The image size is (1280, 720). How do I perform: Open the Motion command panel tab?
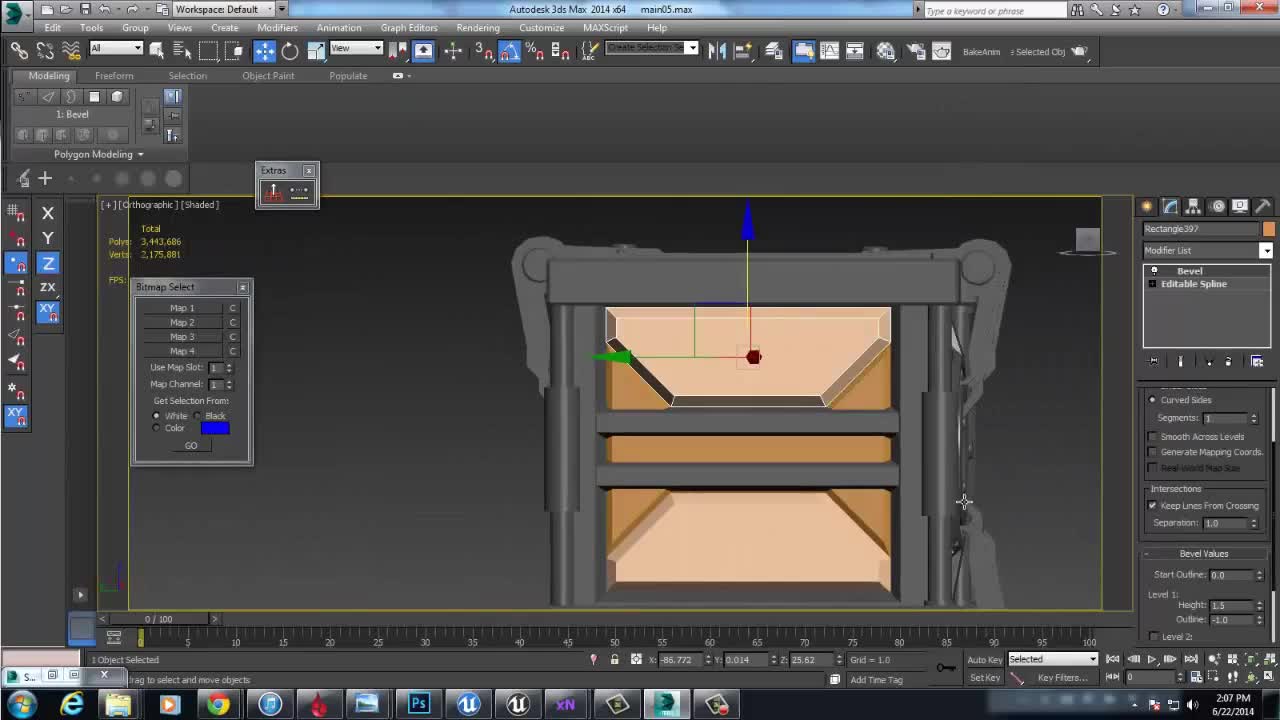pos(1218,206)
